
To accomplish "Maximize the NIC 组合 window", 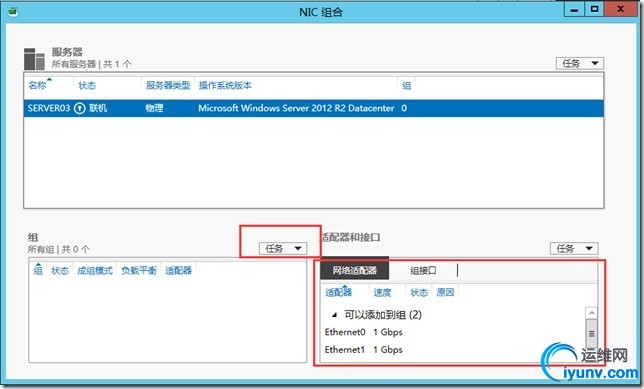I will (x=594, y=10).
